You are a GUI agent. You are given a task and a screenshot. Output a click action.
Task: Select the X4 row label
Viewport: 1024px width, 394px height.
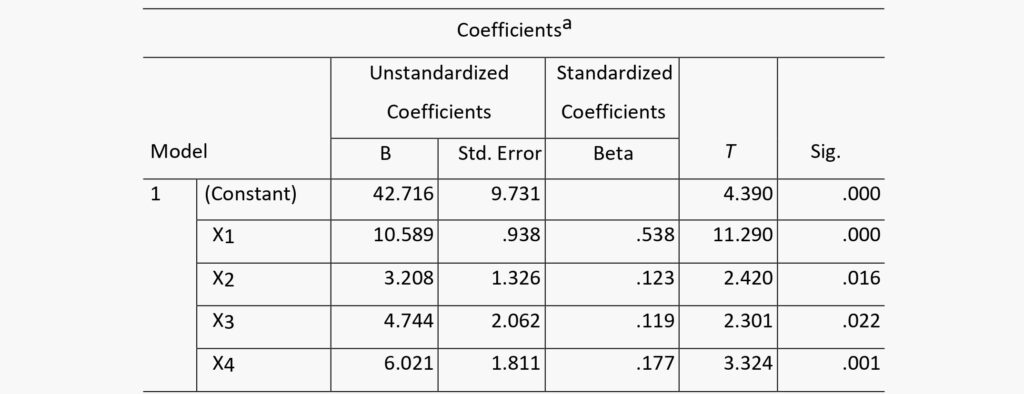click(223, 364)
